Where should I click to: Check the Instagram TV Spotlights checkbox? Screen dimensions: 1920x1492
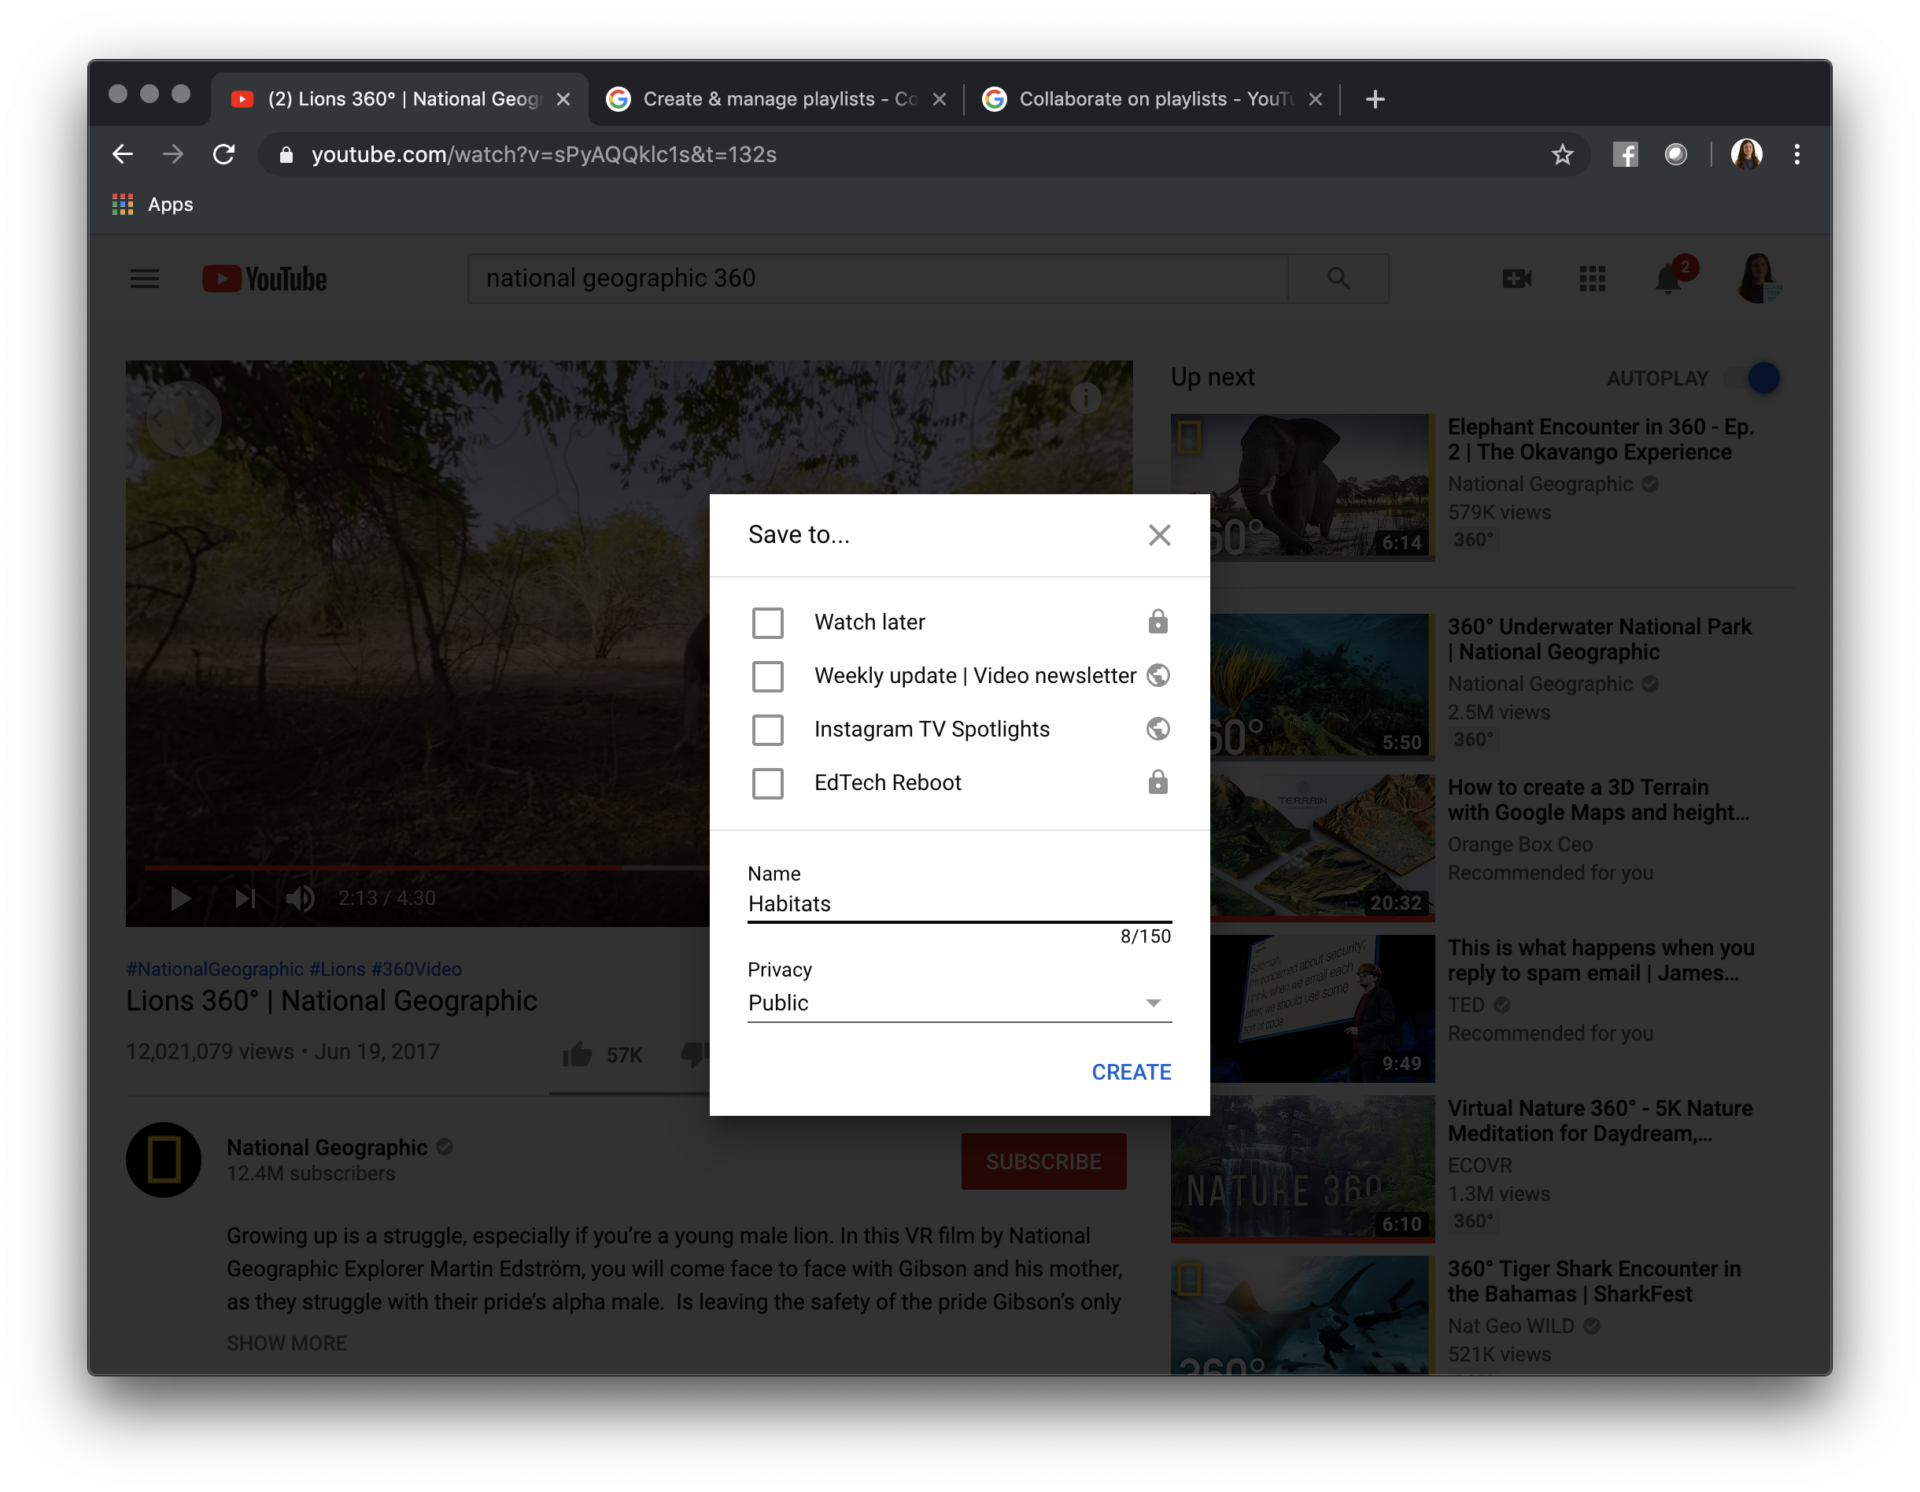pos(768,729)
